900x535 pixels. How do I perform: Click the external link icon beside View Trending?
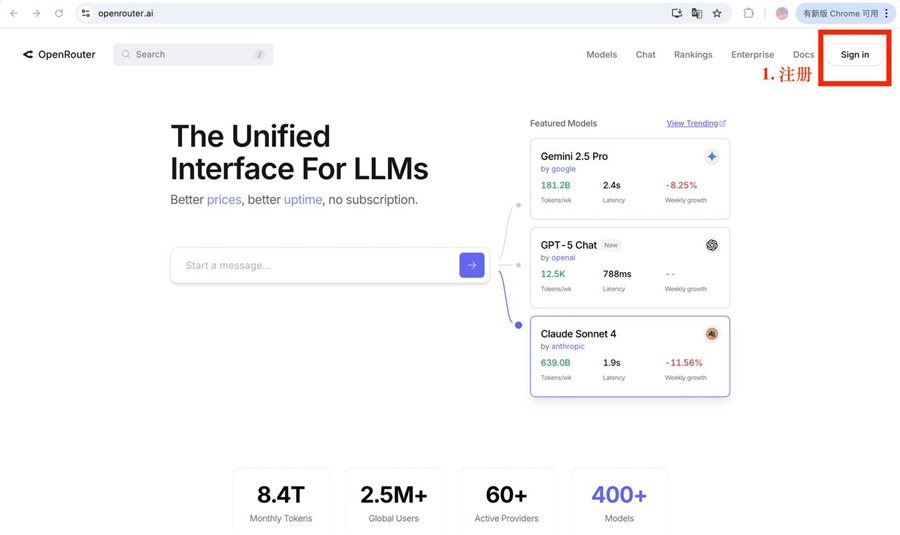723,123
